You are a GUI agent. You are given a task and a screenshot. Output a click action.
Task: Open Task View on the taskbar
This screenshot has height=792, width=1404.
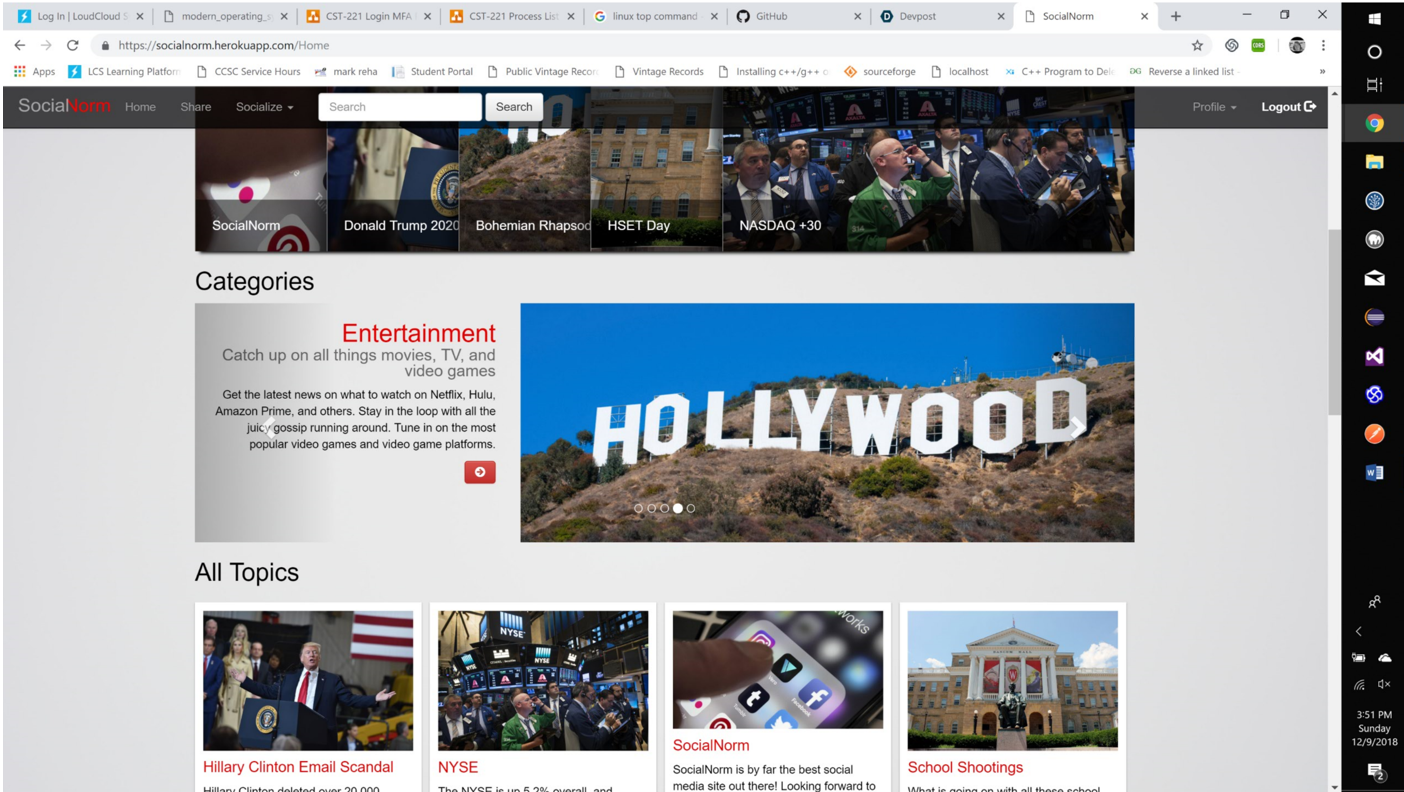click(1374, 85)
